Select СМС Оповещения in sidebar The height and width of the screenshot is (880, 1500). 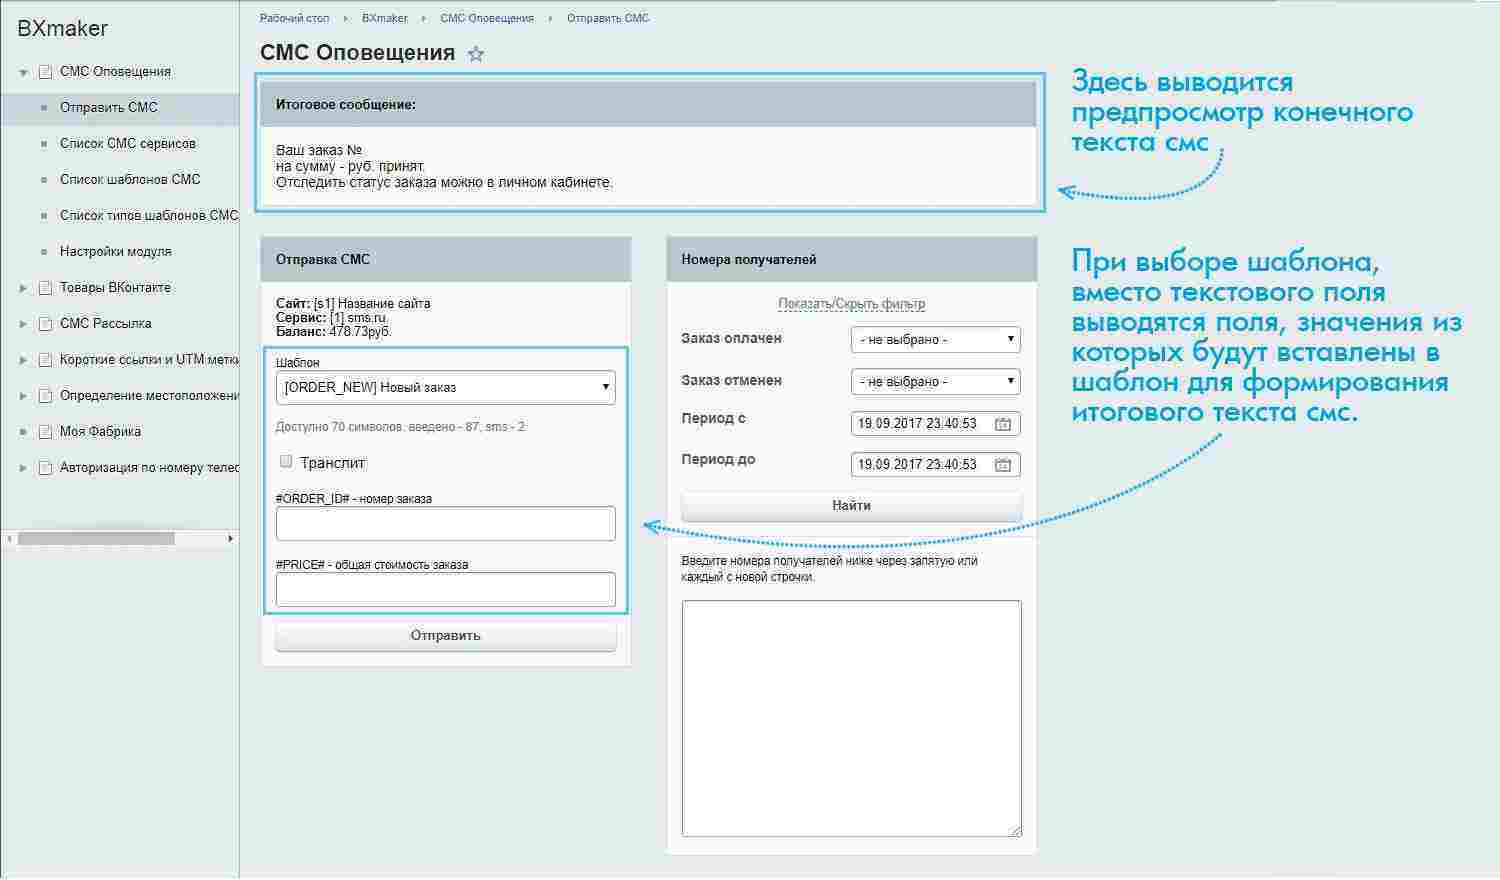pos(115,72)
